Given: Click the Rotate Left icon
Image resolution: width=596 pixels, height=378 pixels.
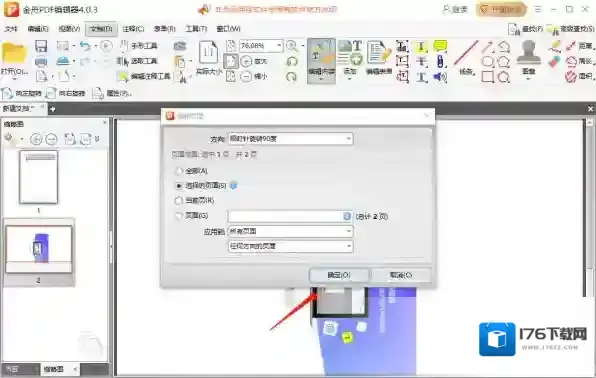Looking at the screenshot, I should (22, 93).
